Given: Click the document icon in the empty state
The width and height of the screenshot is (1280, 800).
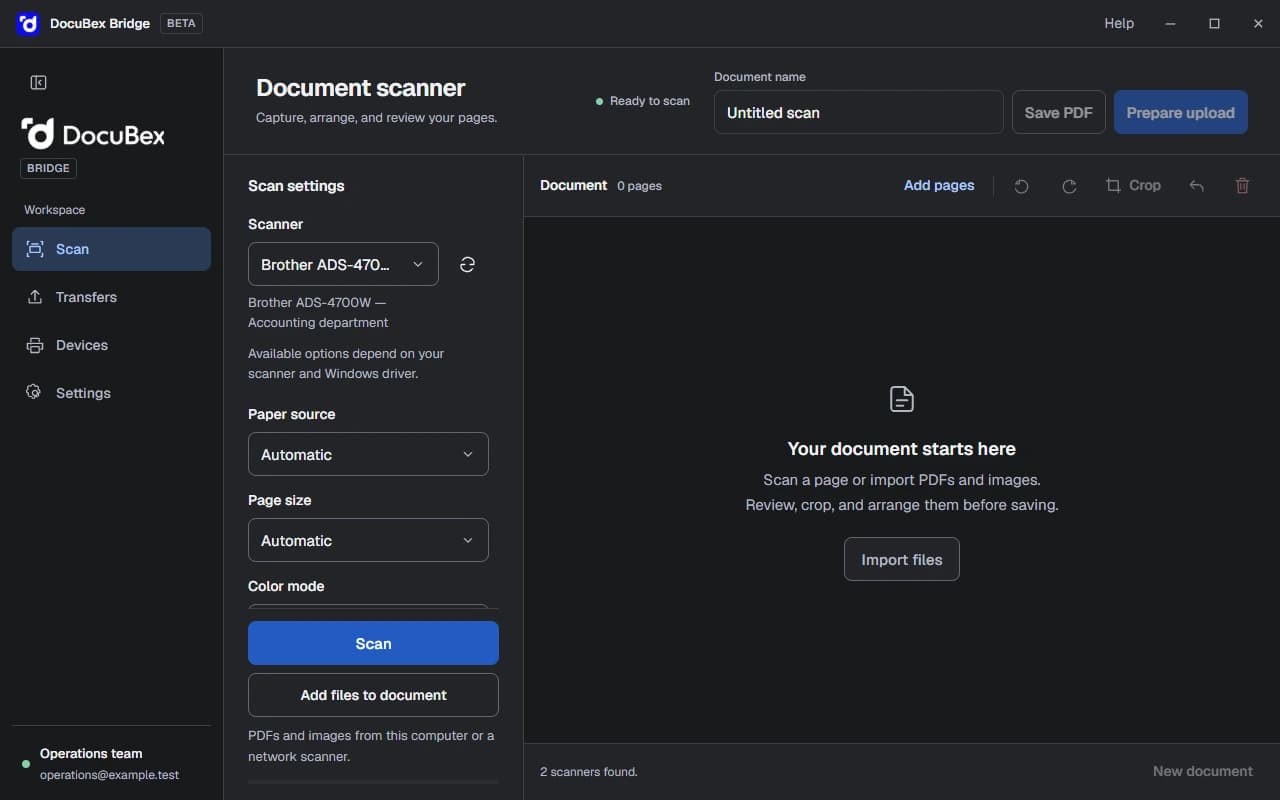Looking at the screenshot, I should [x=902, y=399].
